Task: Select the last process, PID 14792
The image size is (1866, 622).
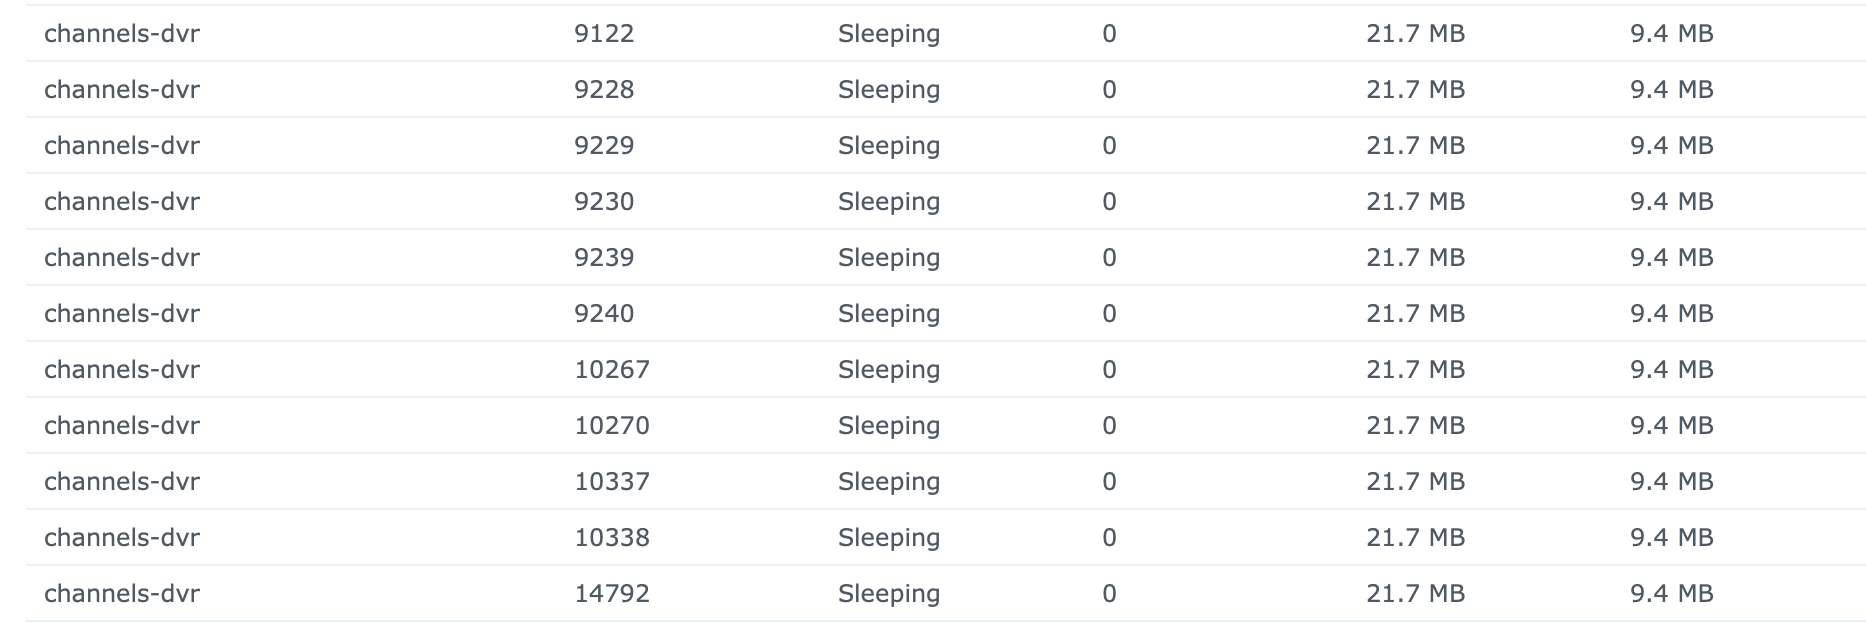Action: (x=612, y=594)
